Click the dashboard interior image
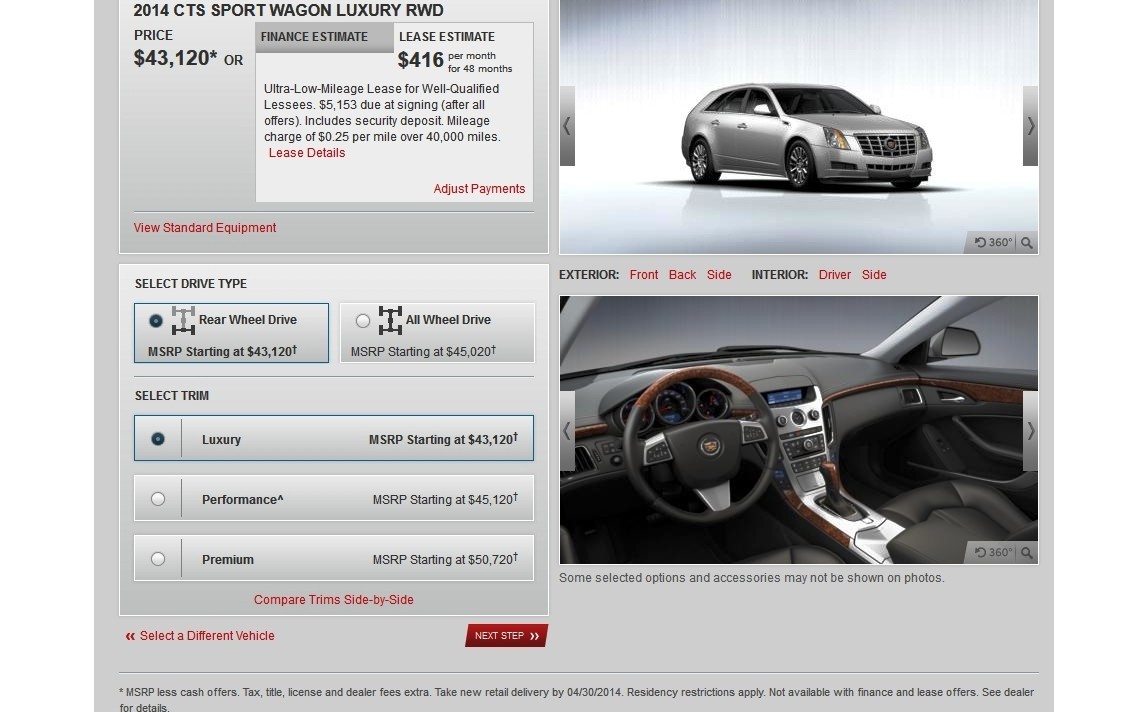Screen dimensions: 1132x712 tap(799, 430)
